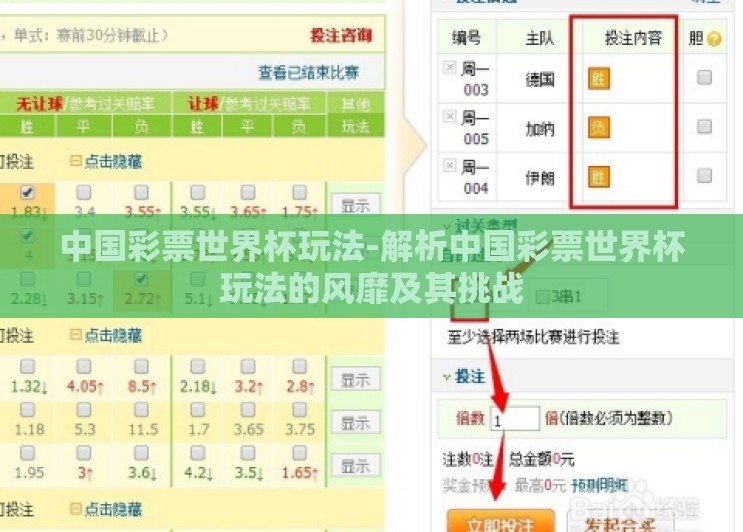Check the box above odds 1.7

click(198, 409)
